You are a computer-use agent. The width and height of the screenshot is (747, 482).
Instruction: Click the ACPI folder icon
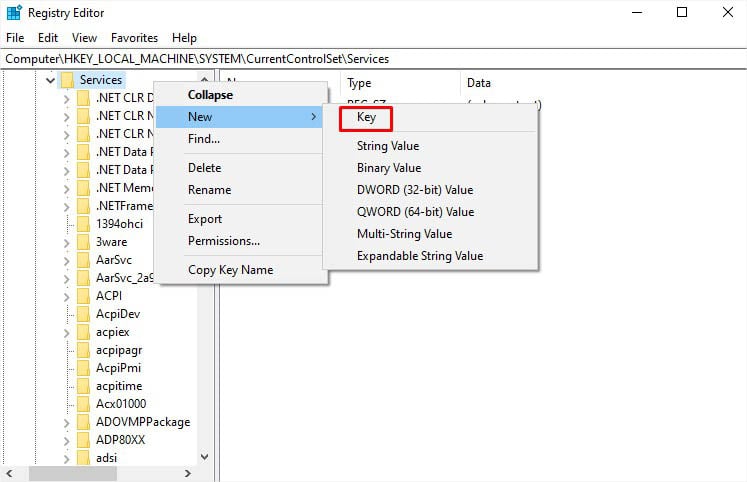[83, 296]
